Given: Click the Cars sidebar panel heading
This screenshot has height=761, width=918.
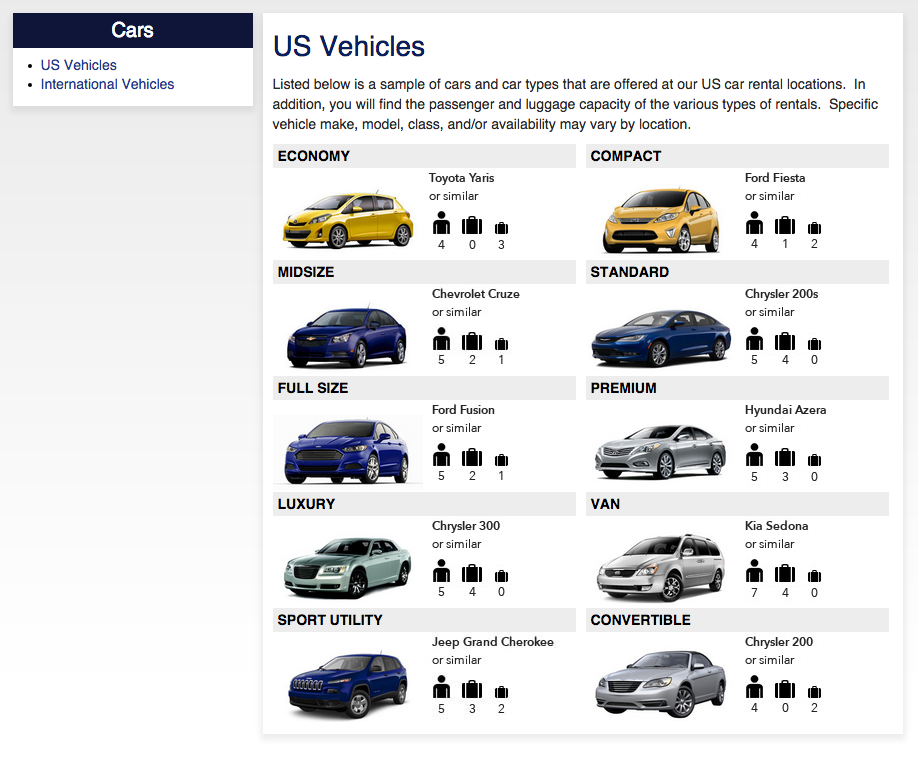Looking at the screenshot, I should click(133, 30).
